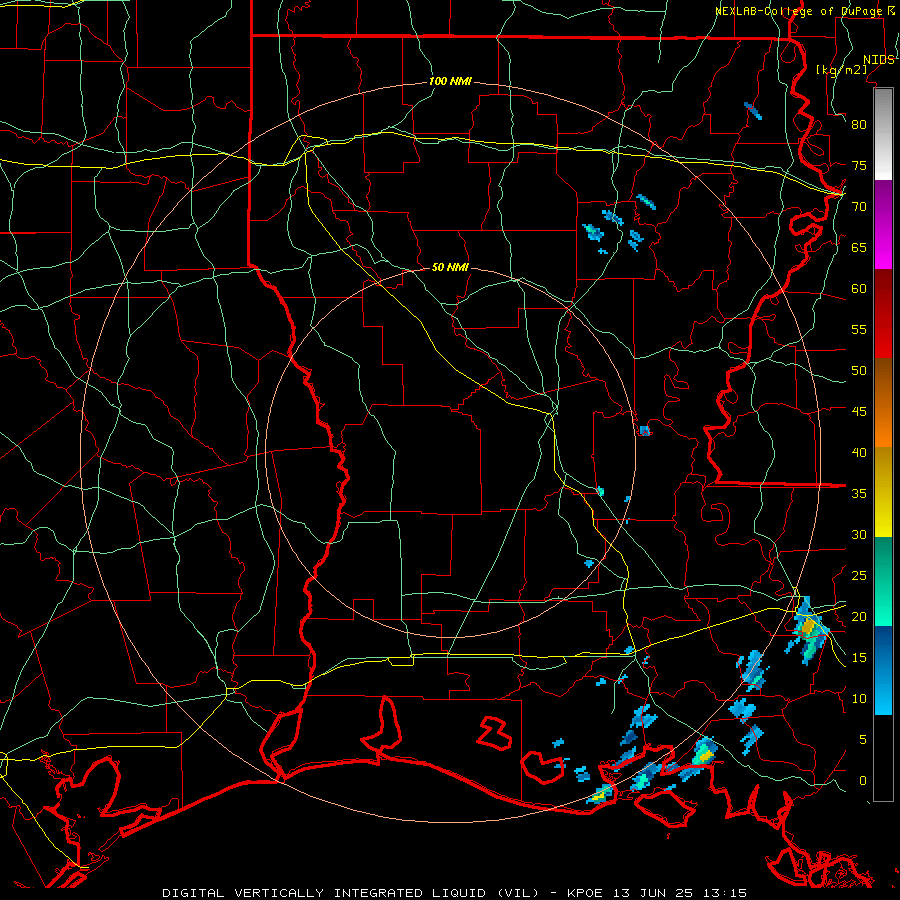Viewport: 900px width, 900px height.
Task: Click the KPOE radar site identifier
Action: tap(585, 893)
